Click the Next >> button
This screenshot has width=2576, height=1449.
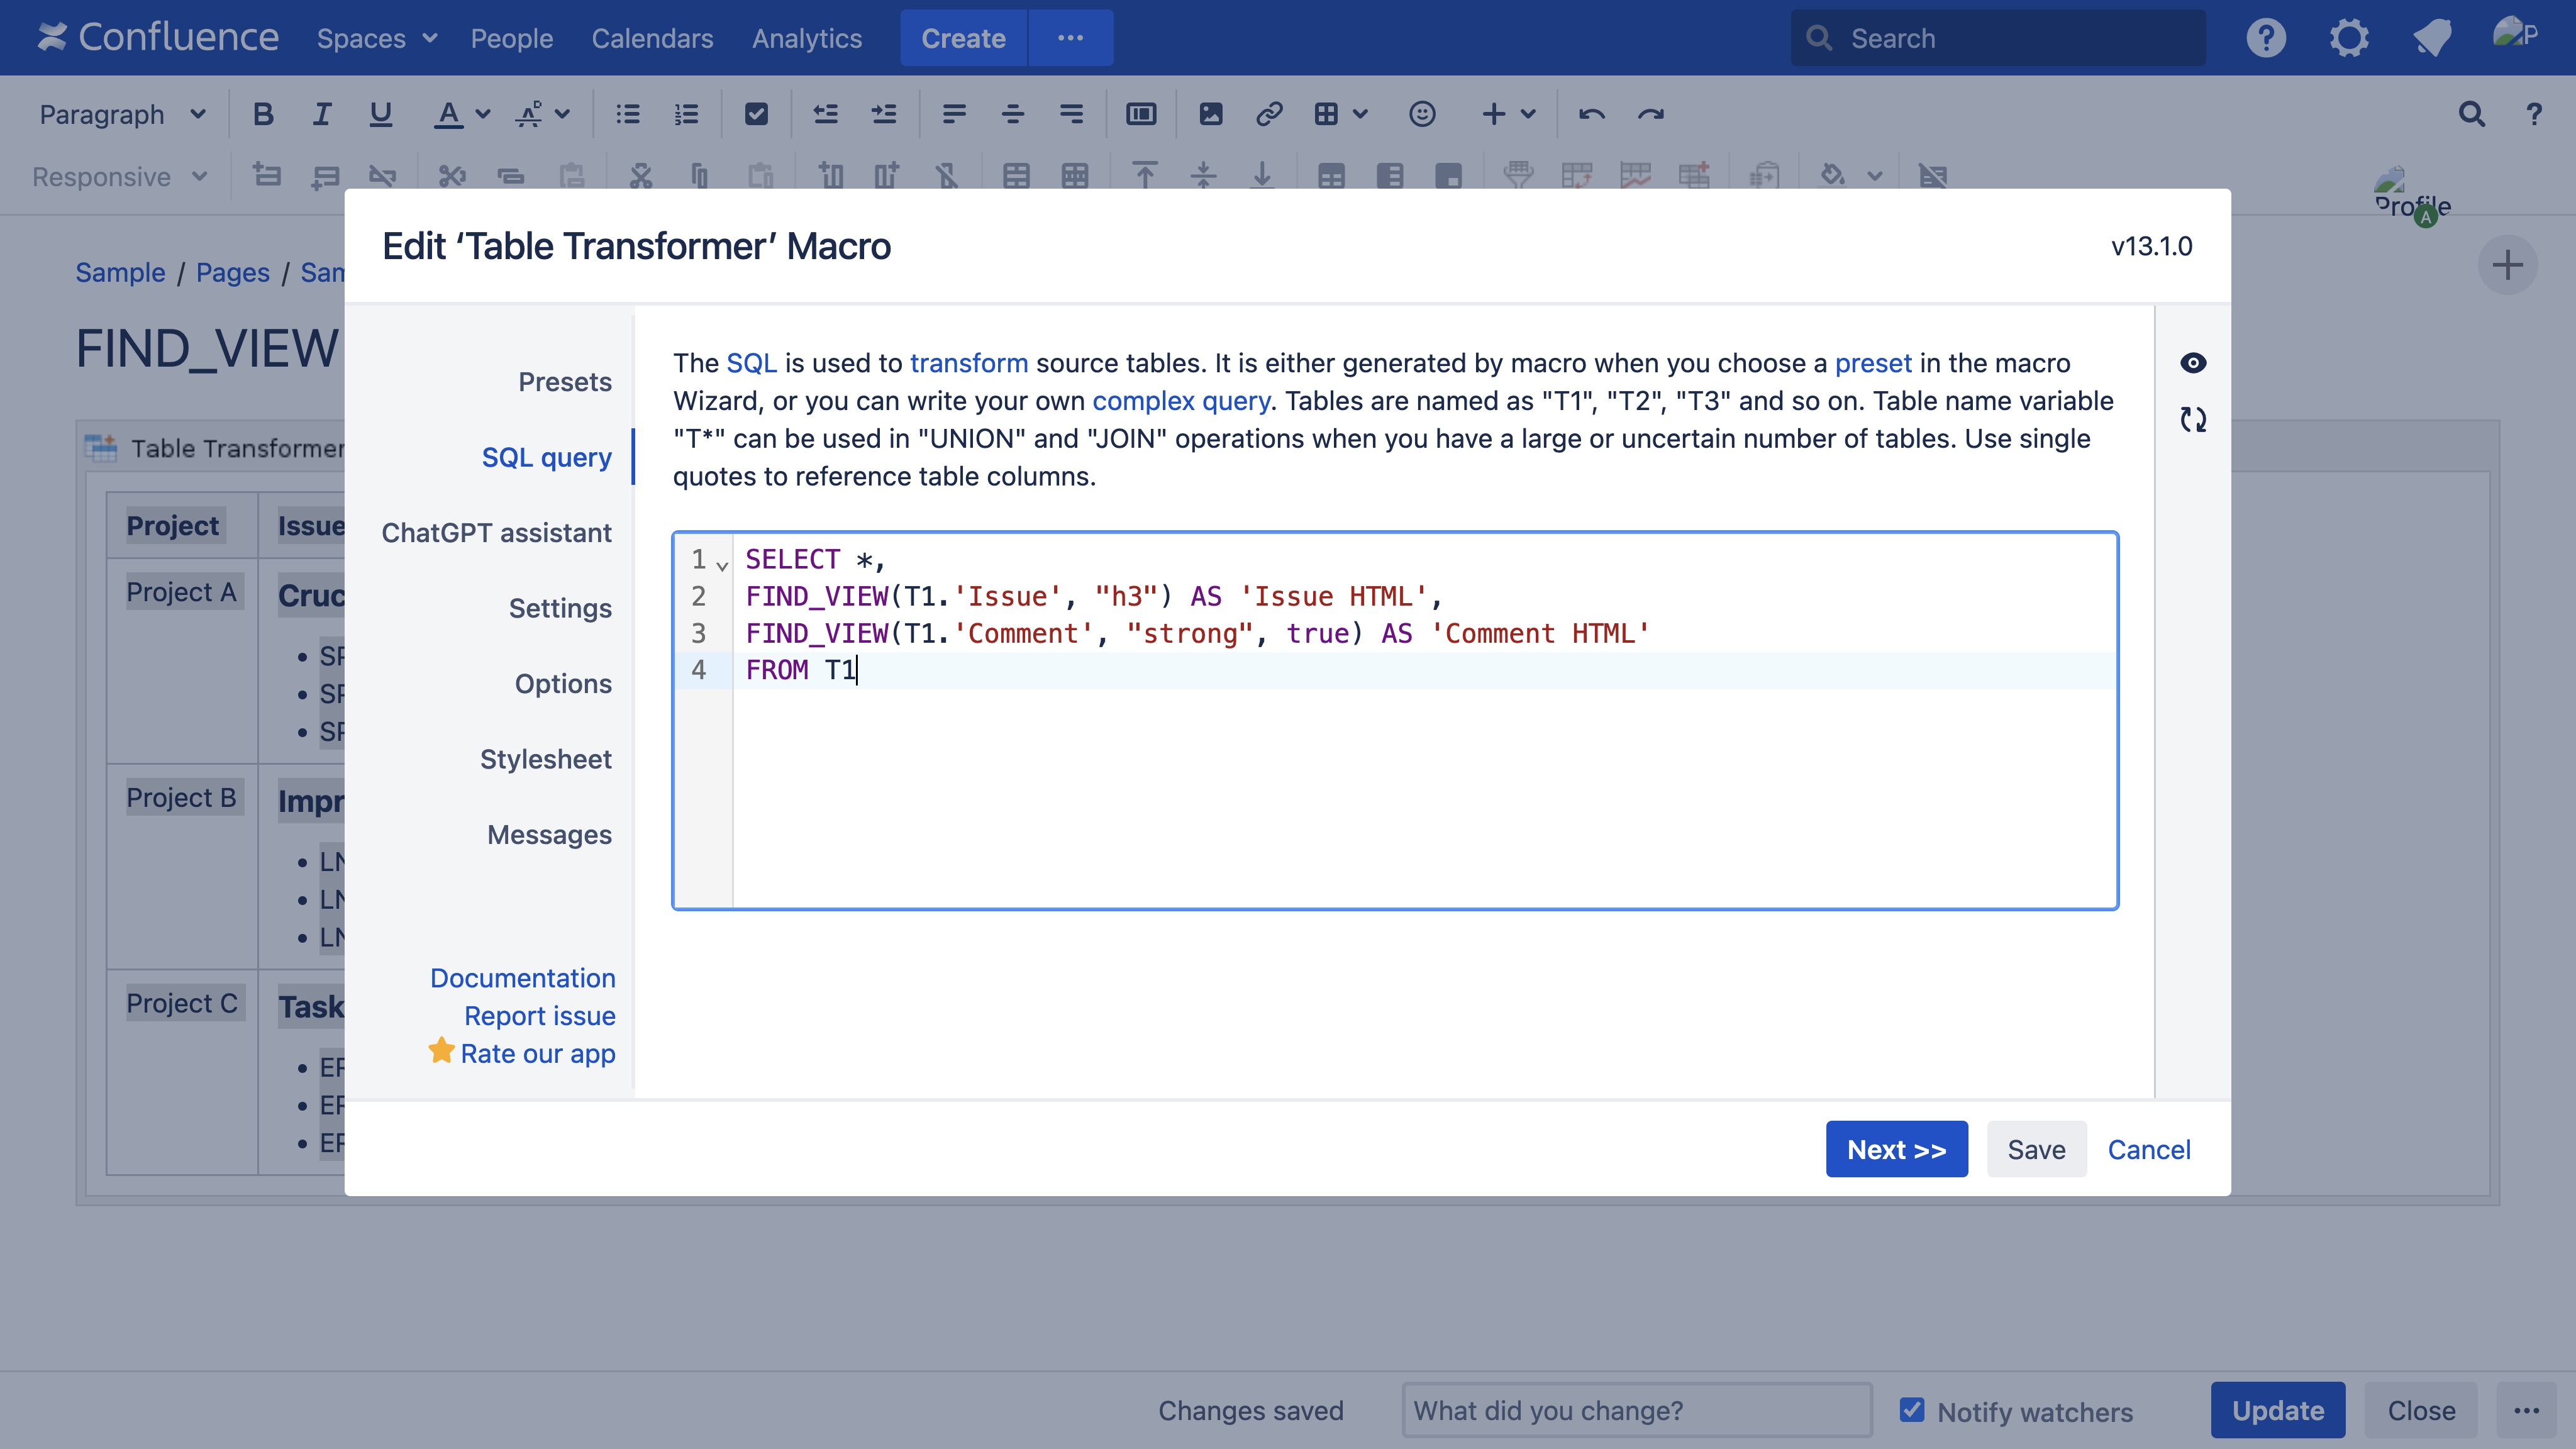coord(1896,1149)
